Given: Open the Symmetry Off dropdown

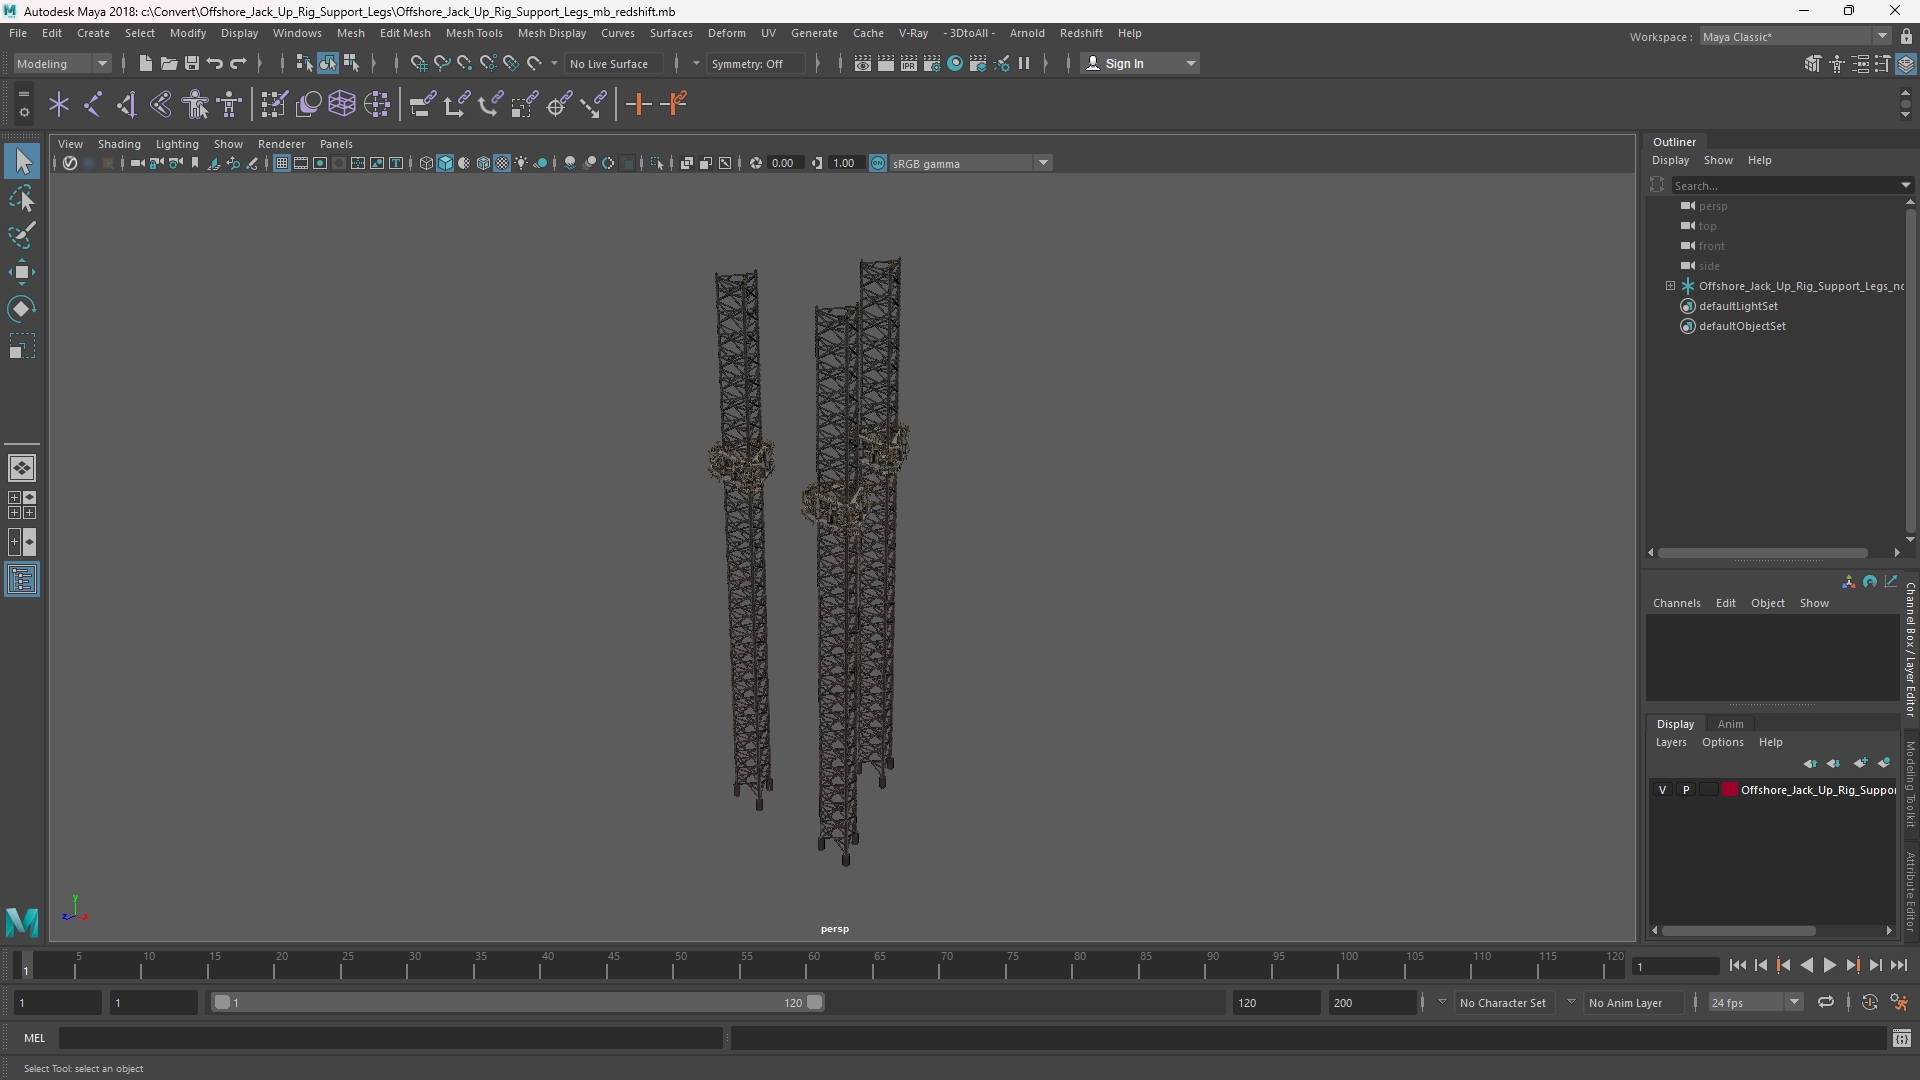Looking at the screenshot, I should click(x=755, y=63).
